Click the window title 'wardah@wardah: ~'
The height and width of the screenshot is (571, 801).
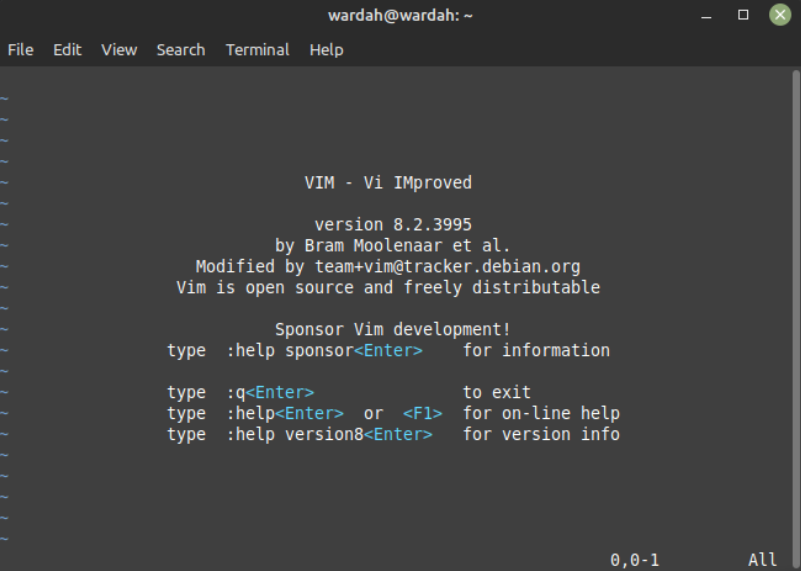click(x=400, y=15)
